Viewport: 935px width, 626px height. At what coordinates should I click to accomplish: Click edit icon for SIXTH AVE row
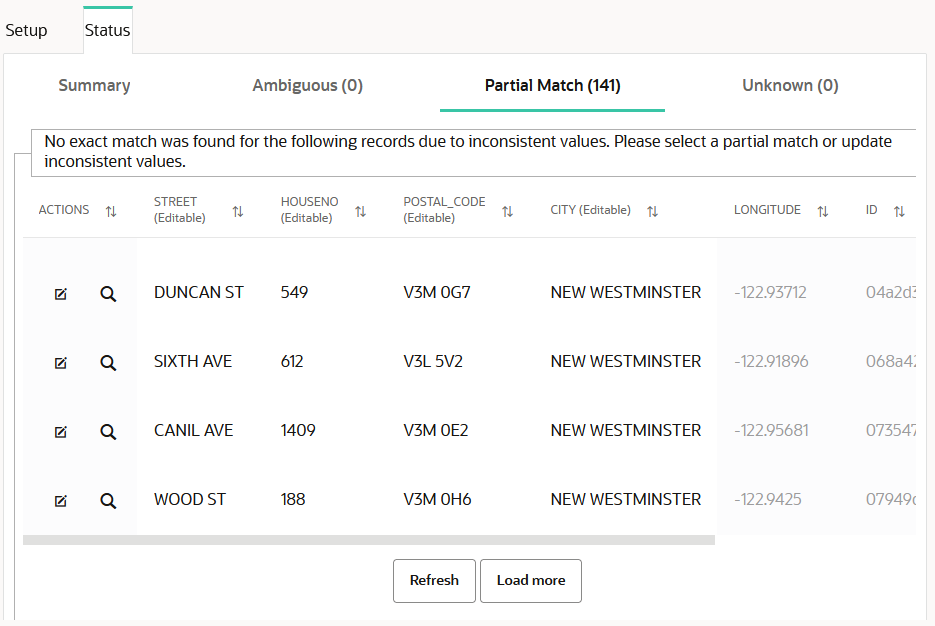point(61,363)
